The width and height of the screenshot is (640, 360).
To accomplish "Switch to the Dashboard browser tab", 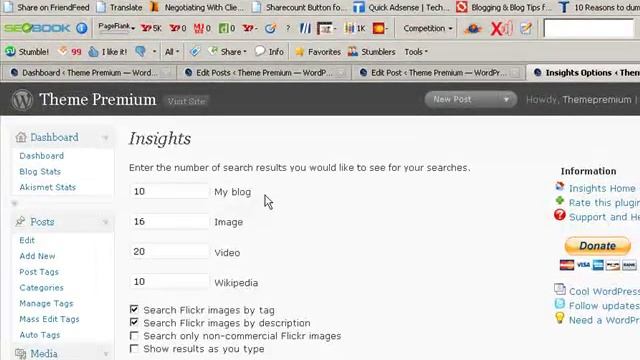I will pyautogui.click(x=88, y=73).
